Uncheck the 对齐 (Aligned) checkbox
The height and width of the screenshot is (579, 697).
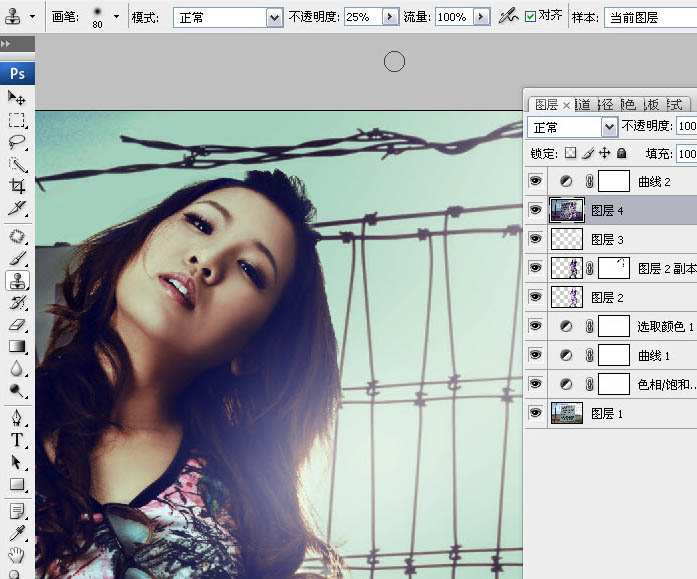(x=530, y=17)
